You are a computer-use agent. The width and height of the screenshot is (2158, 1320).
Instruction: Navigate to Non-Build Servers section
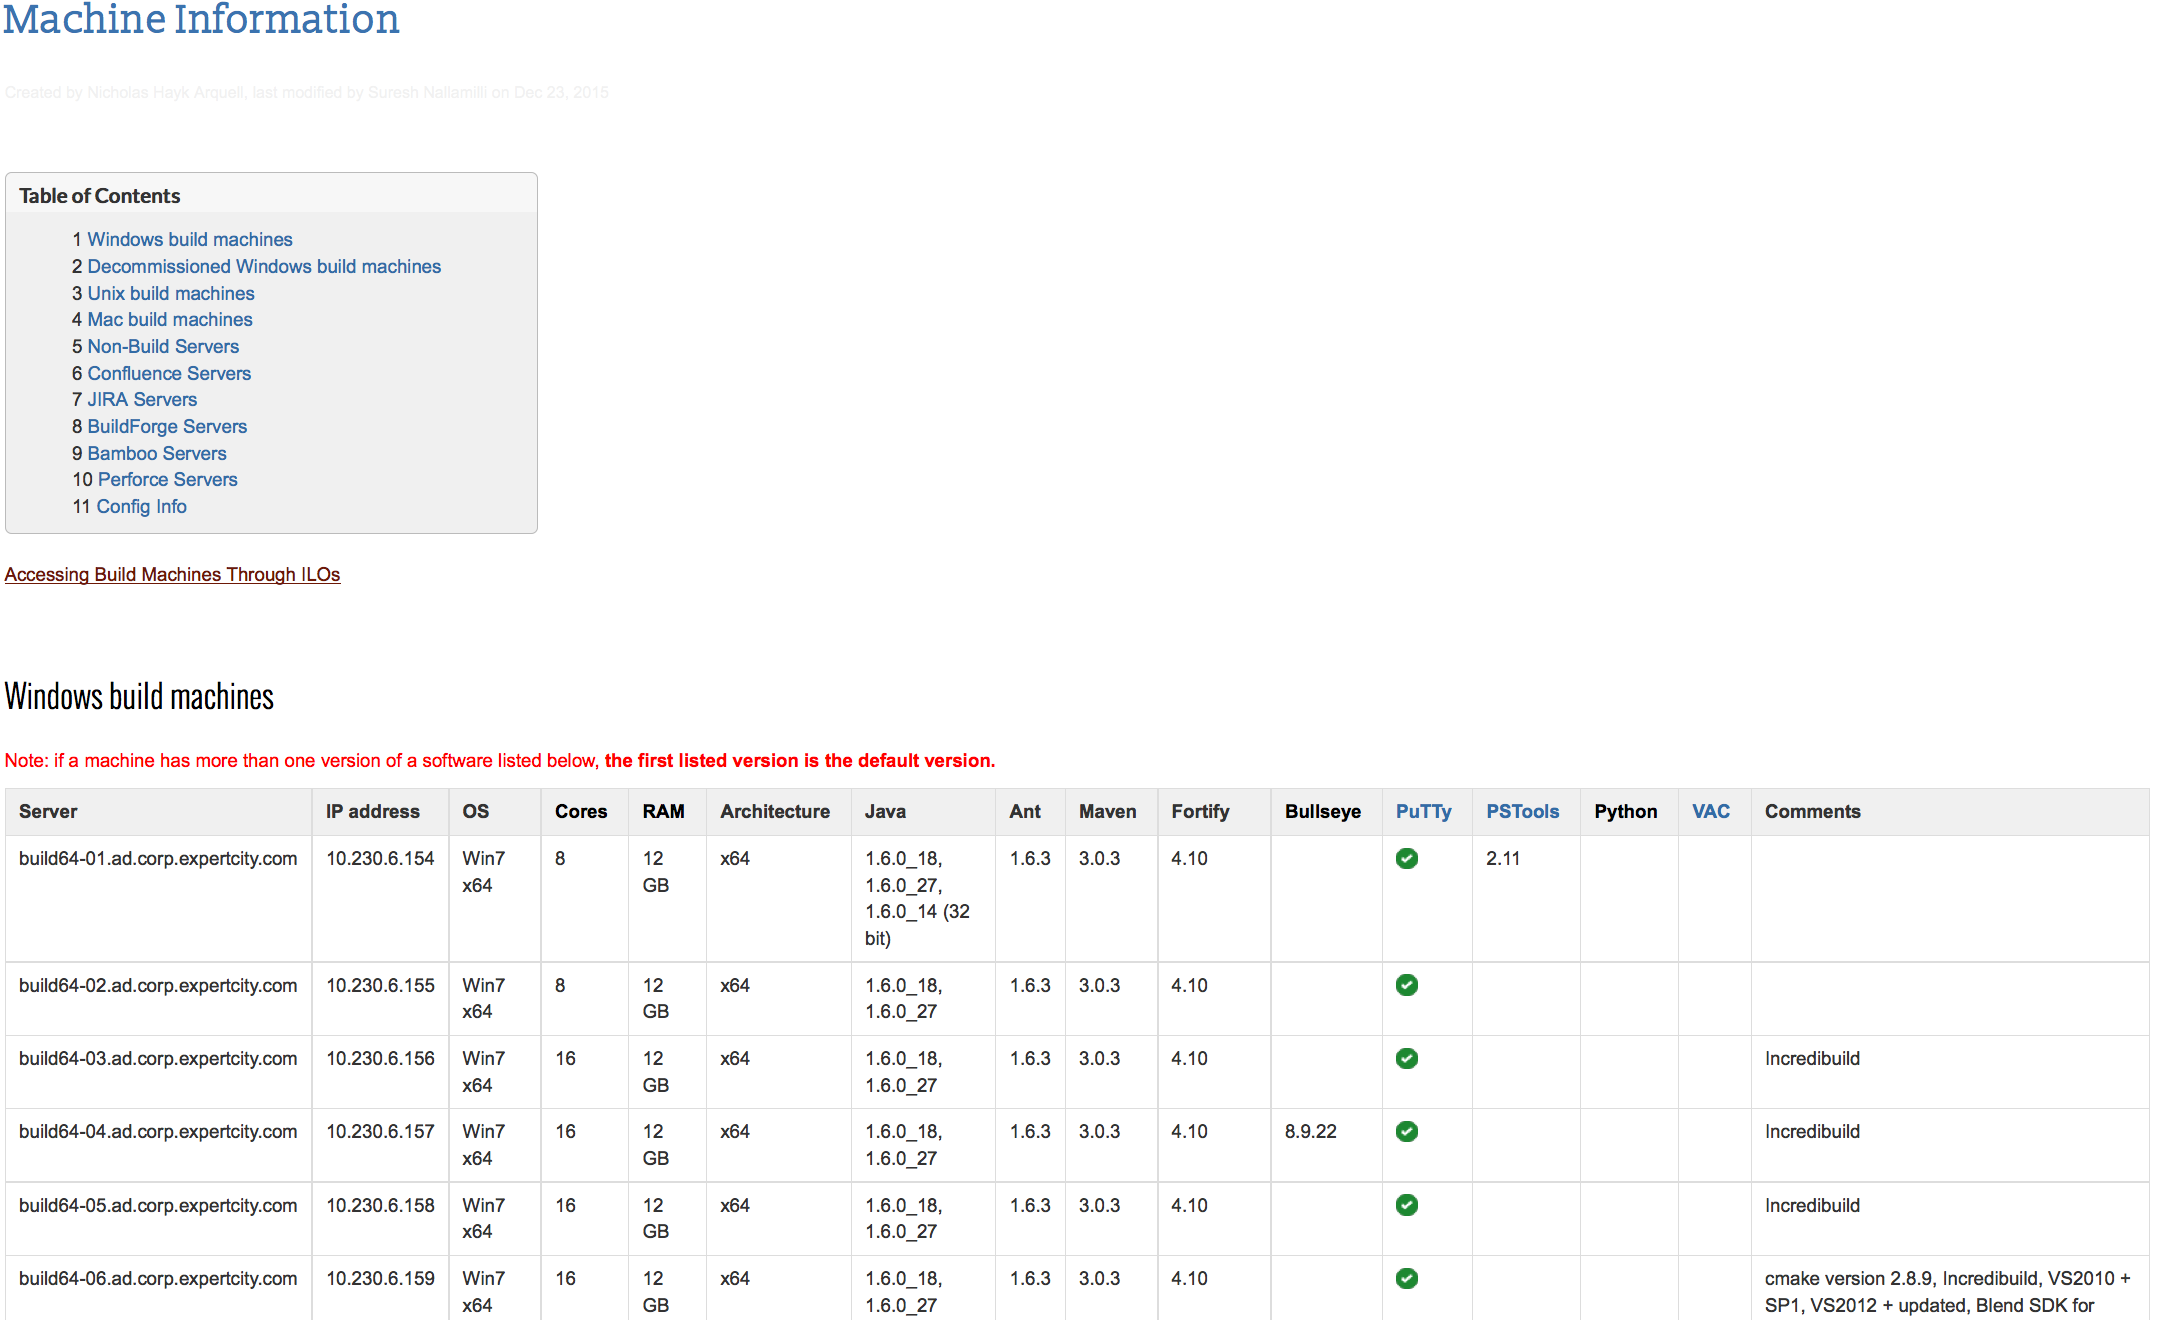163,346
